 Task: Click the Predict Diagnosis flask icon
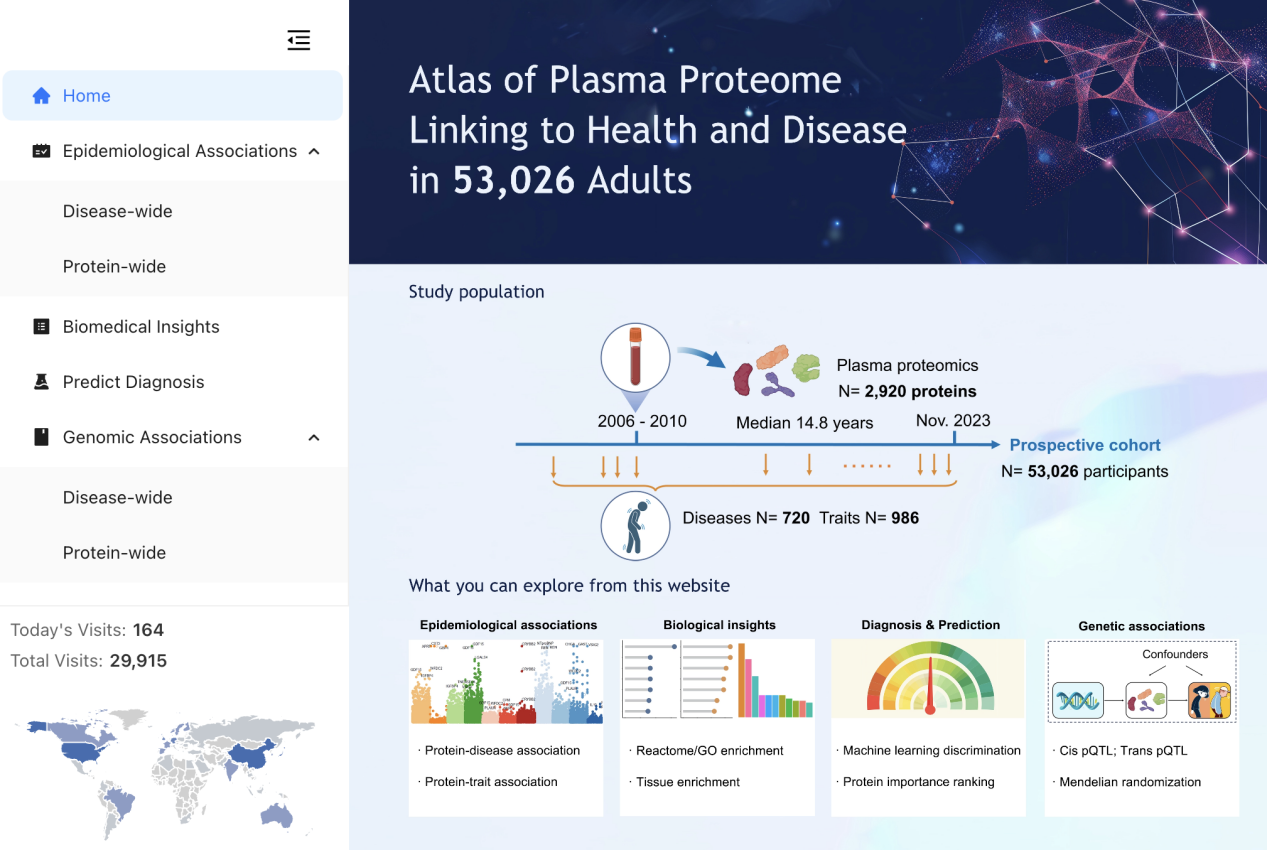pos(41,382)
